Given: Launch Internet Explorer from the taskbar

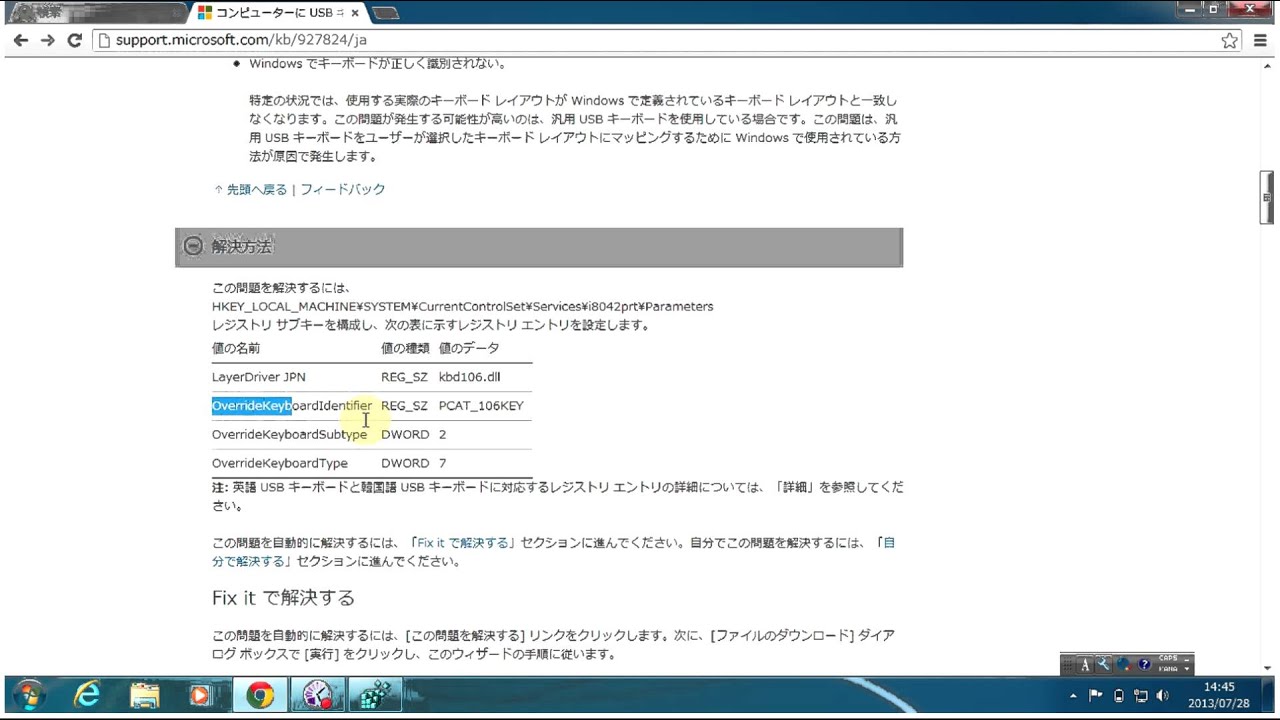Looking at the screenshot, I should click(x=87, y=695).
